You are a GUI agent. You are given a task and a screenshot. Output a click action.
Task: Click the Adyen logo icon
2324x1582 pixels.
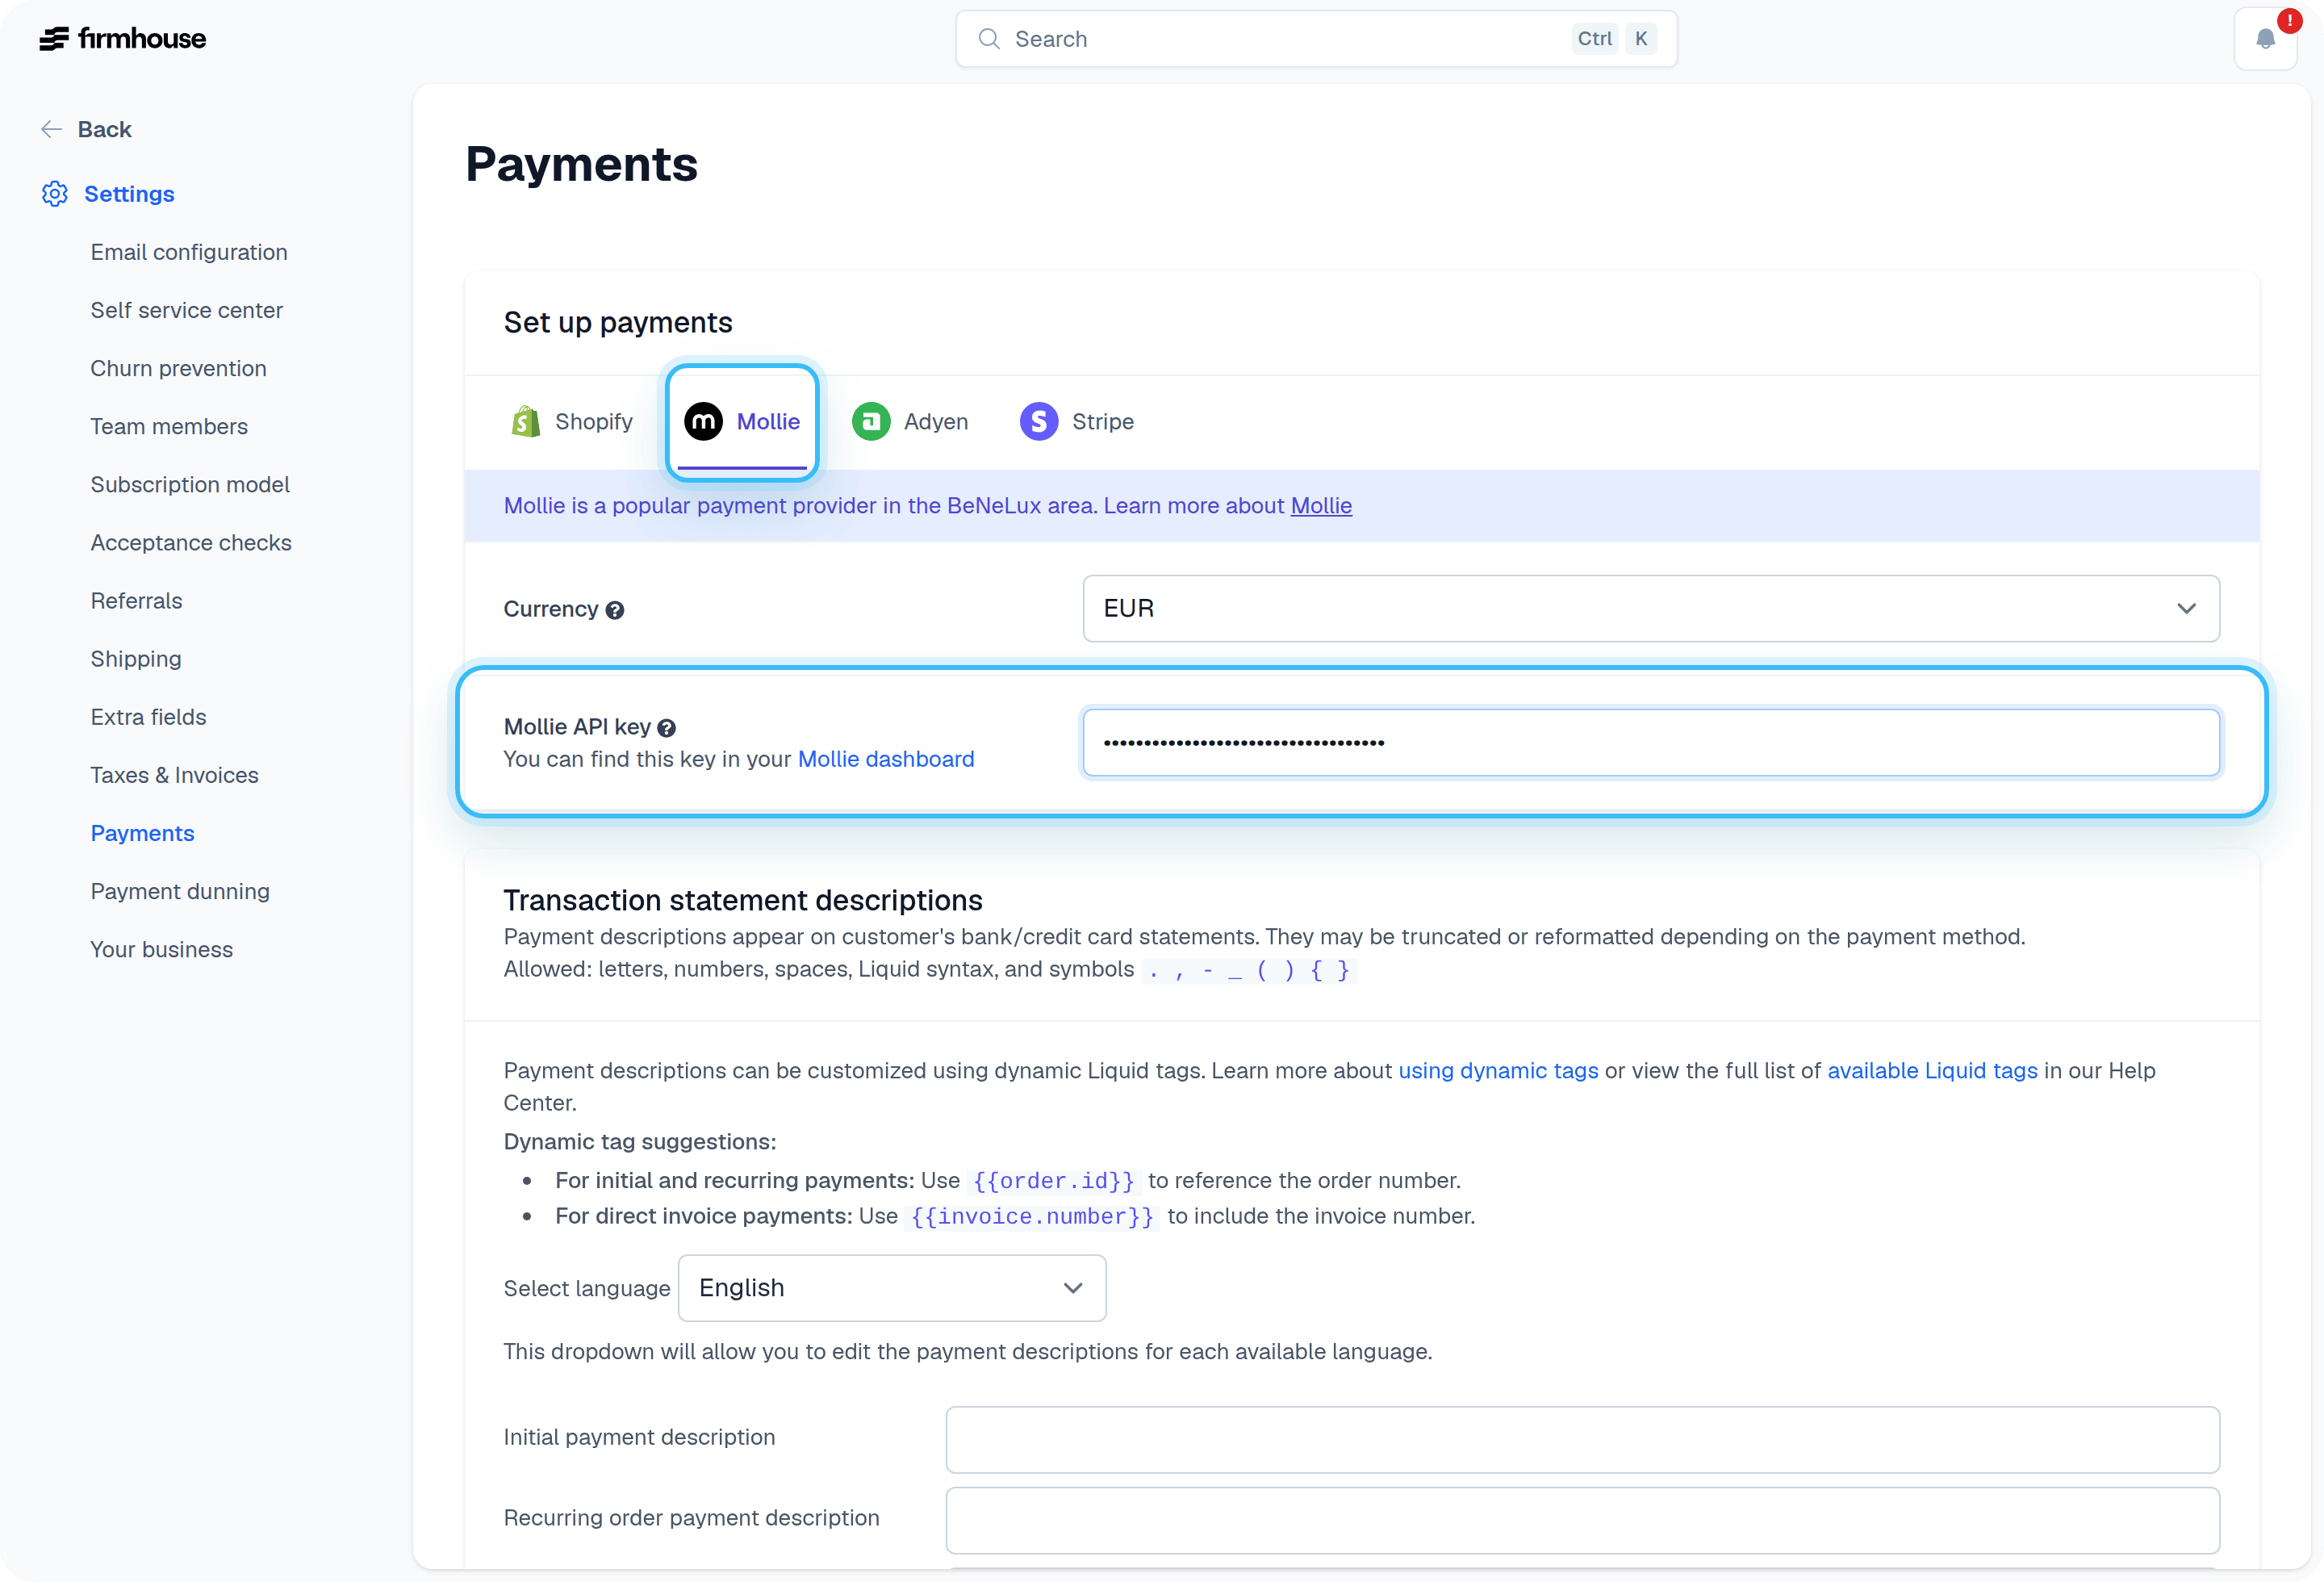tap(871, 422)
